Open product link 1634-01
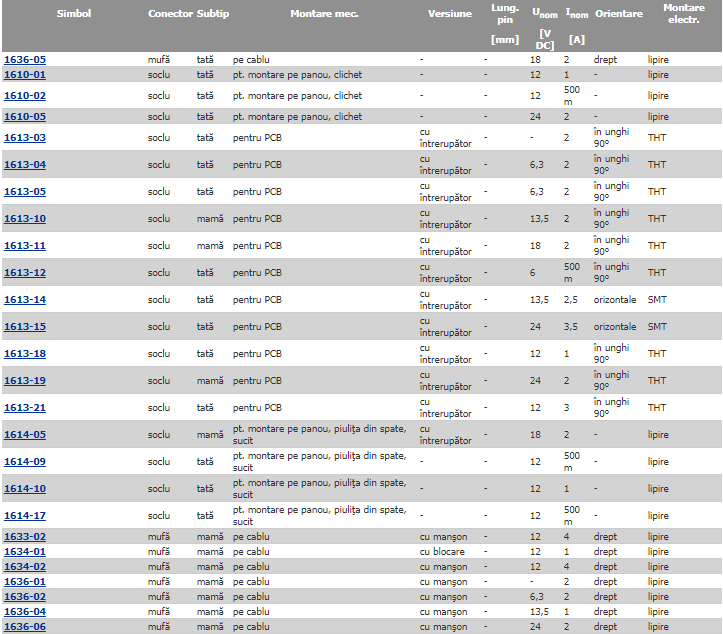Viewport: 723px width, 634px height. click(25, 552)
